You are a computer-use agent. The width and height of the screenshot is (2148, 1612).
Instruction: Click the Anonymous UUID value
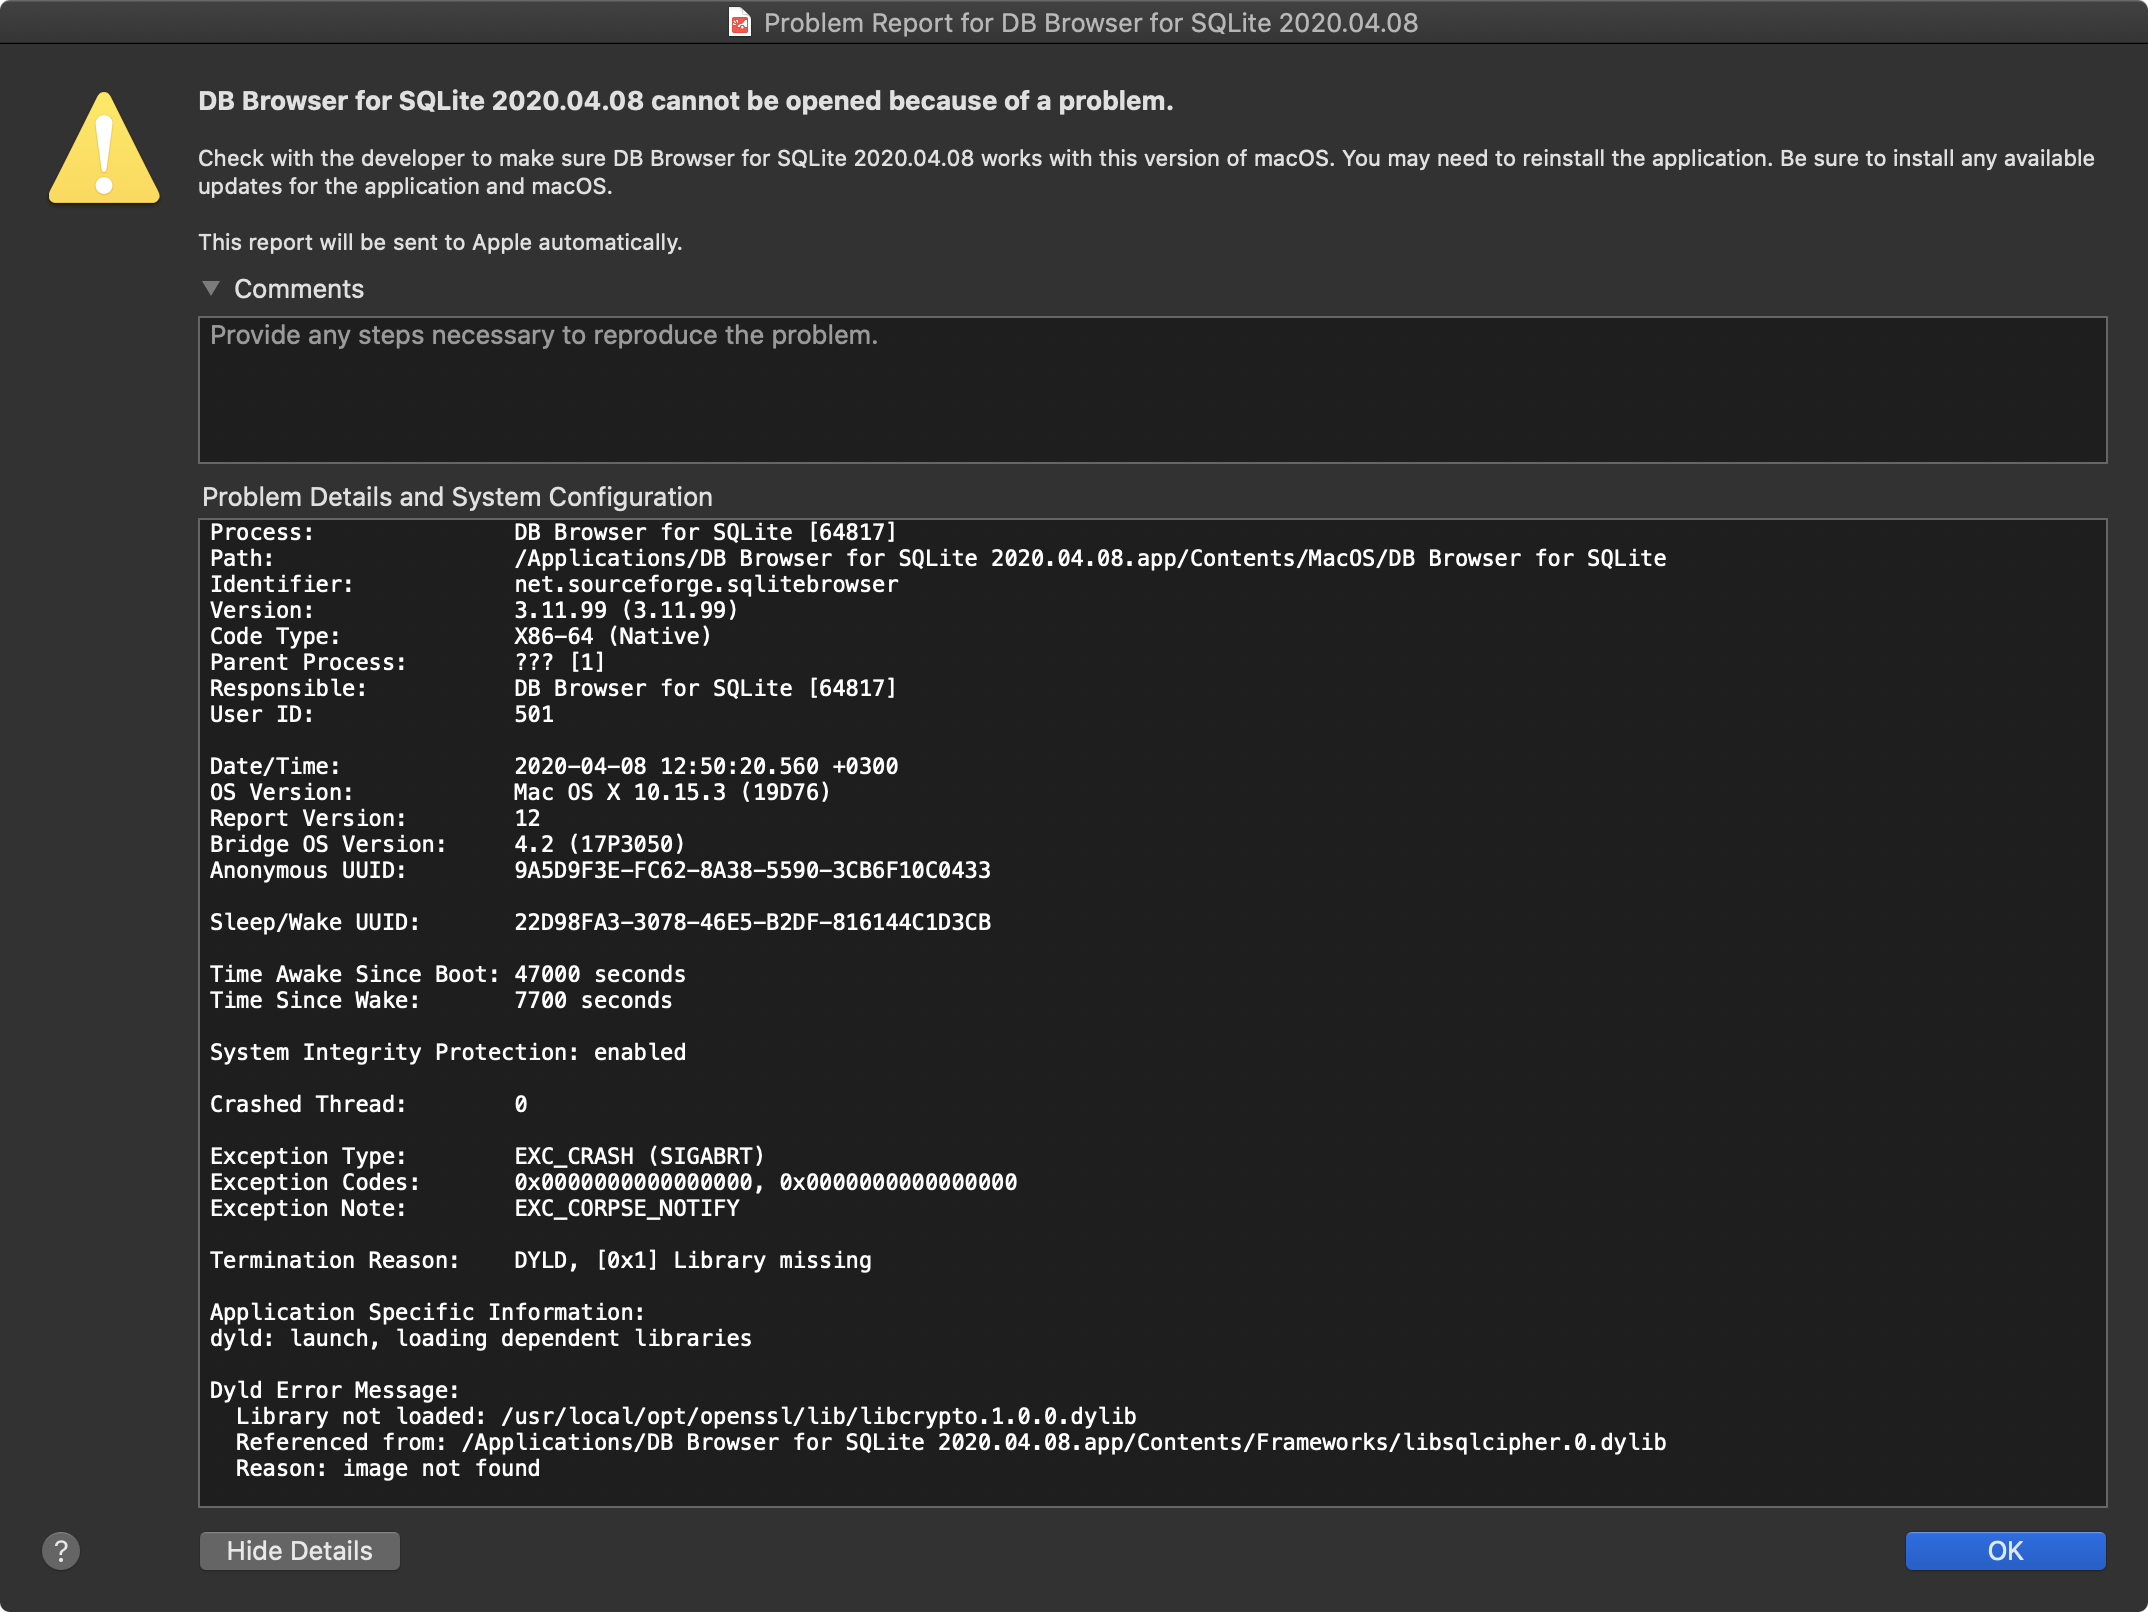point(752,870)
